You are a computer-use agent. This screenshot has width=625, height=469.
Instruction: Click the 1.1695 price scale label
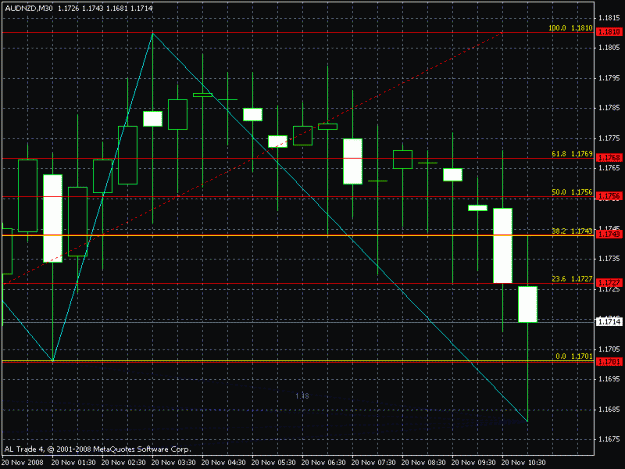[609, 379]
